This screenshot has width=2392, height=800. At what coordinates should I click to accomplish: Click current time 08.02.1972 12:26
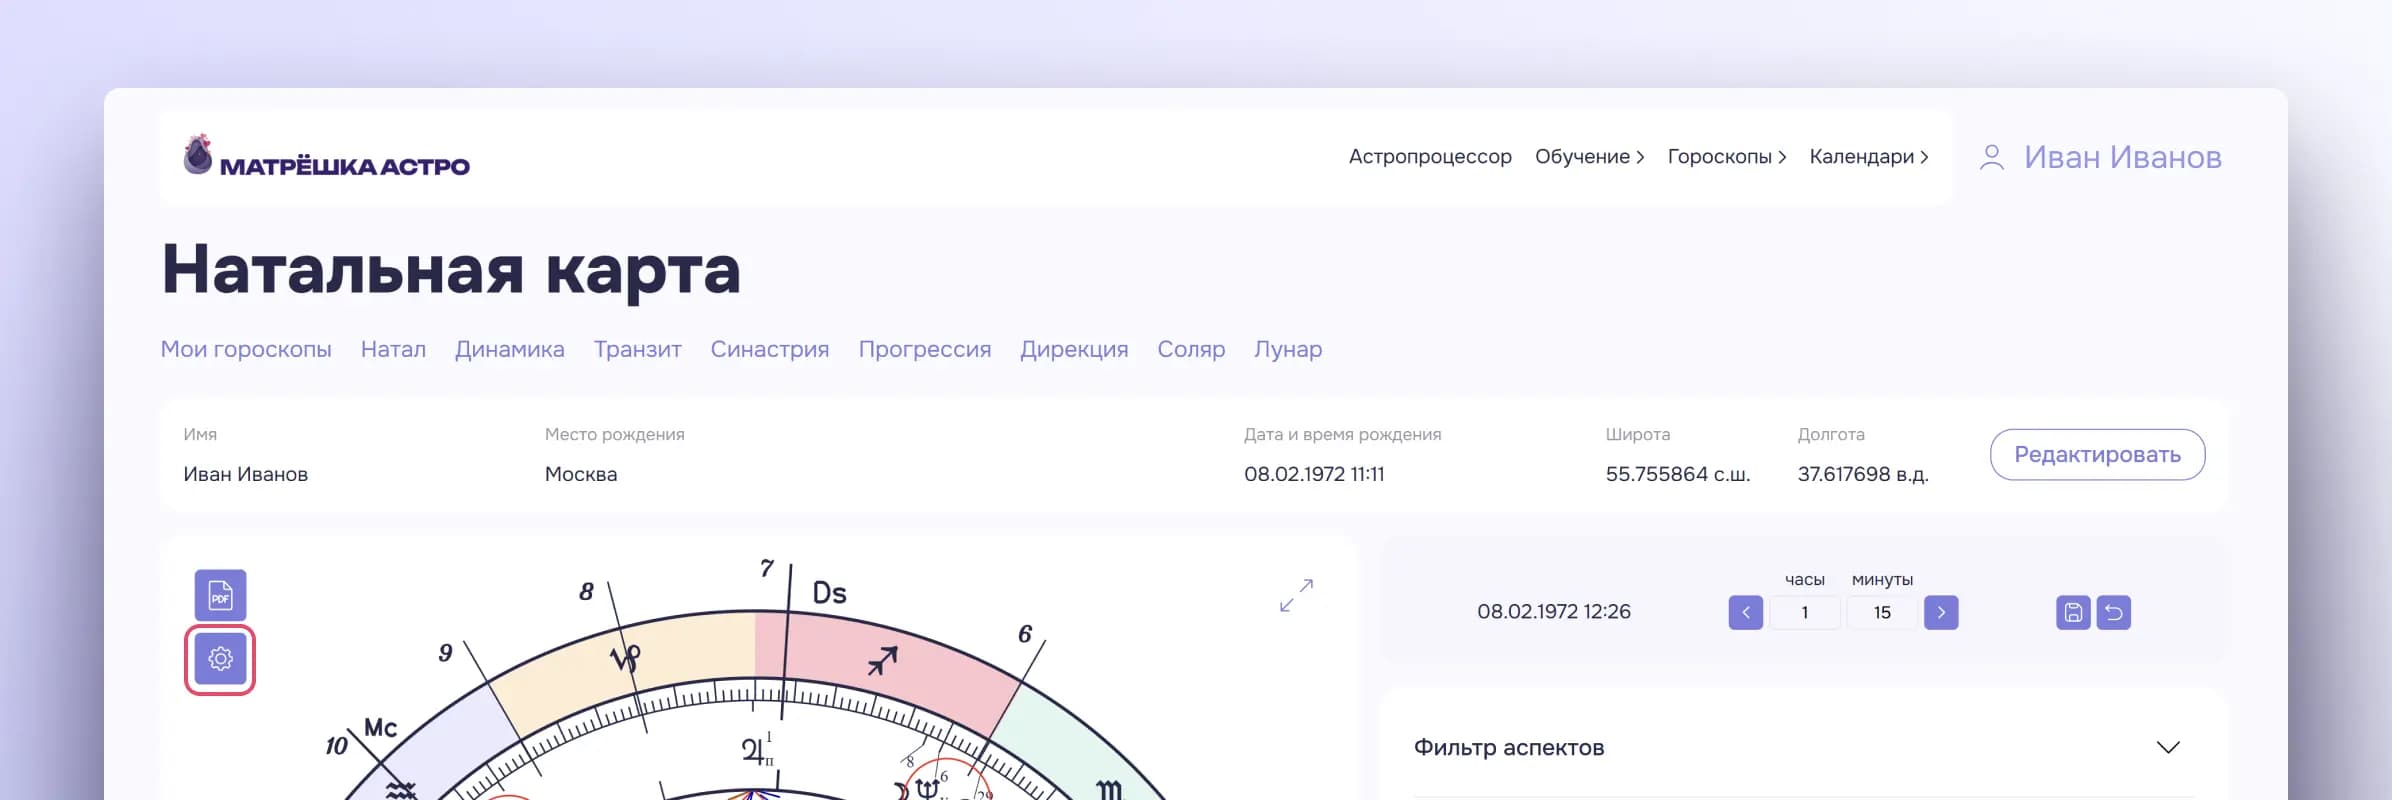[x=1554, y=611]
